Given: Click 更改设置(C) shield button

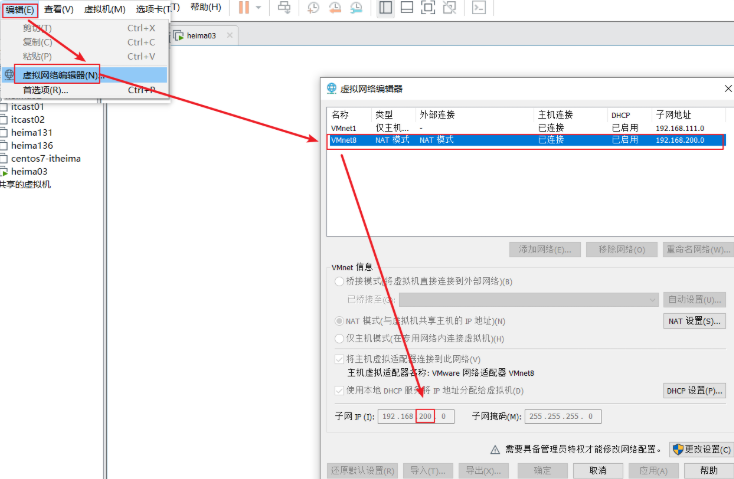Looking at the screenshot, I should tap(702, 450).
